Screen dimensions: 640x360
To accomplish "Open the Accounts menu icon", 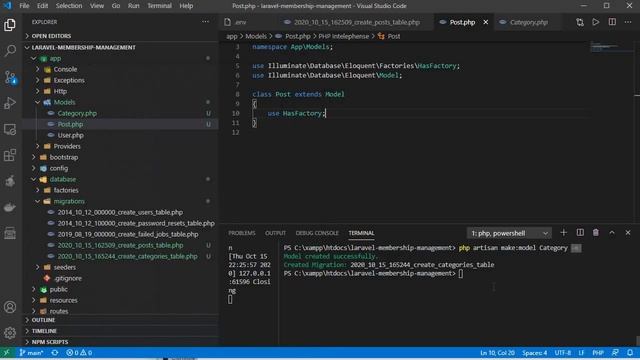I will tap(10, 307).
